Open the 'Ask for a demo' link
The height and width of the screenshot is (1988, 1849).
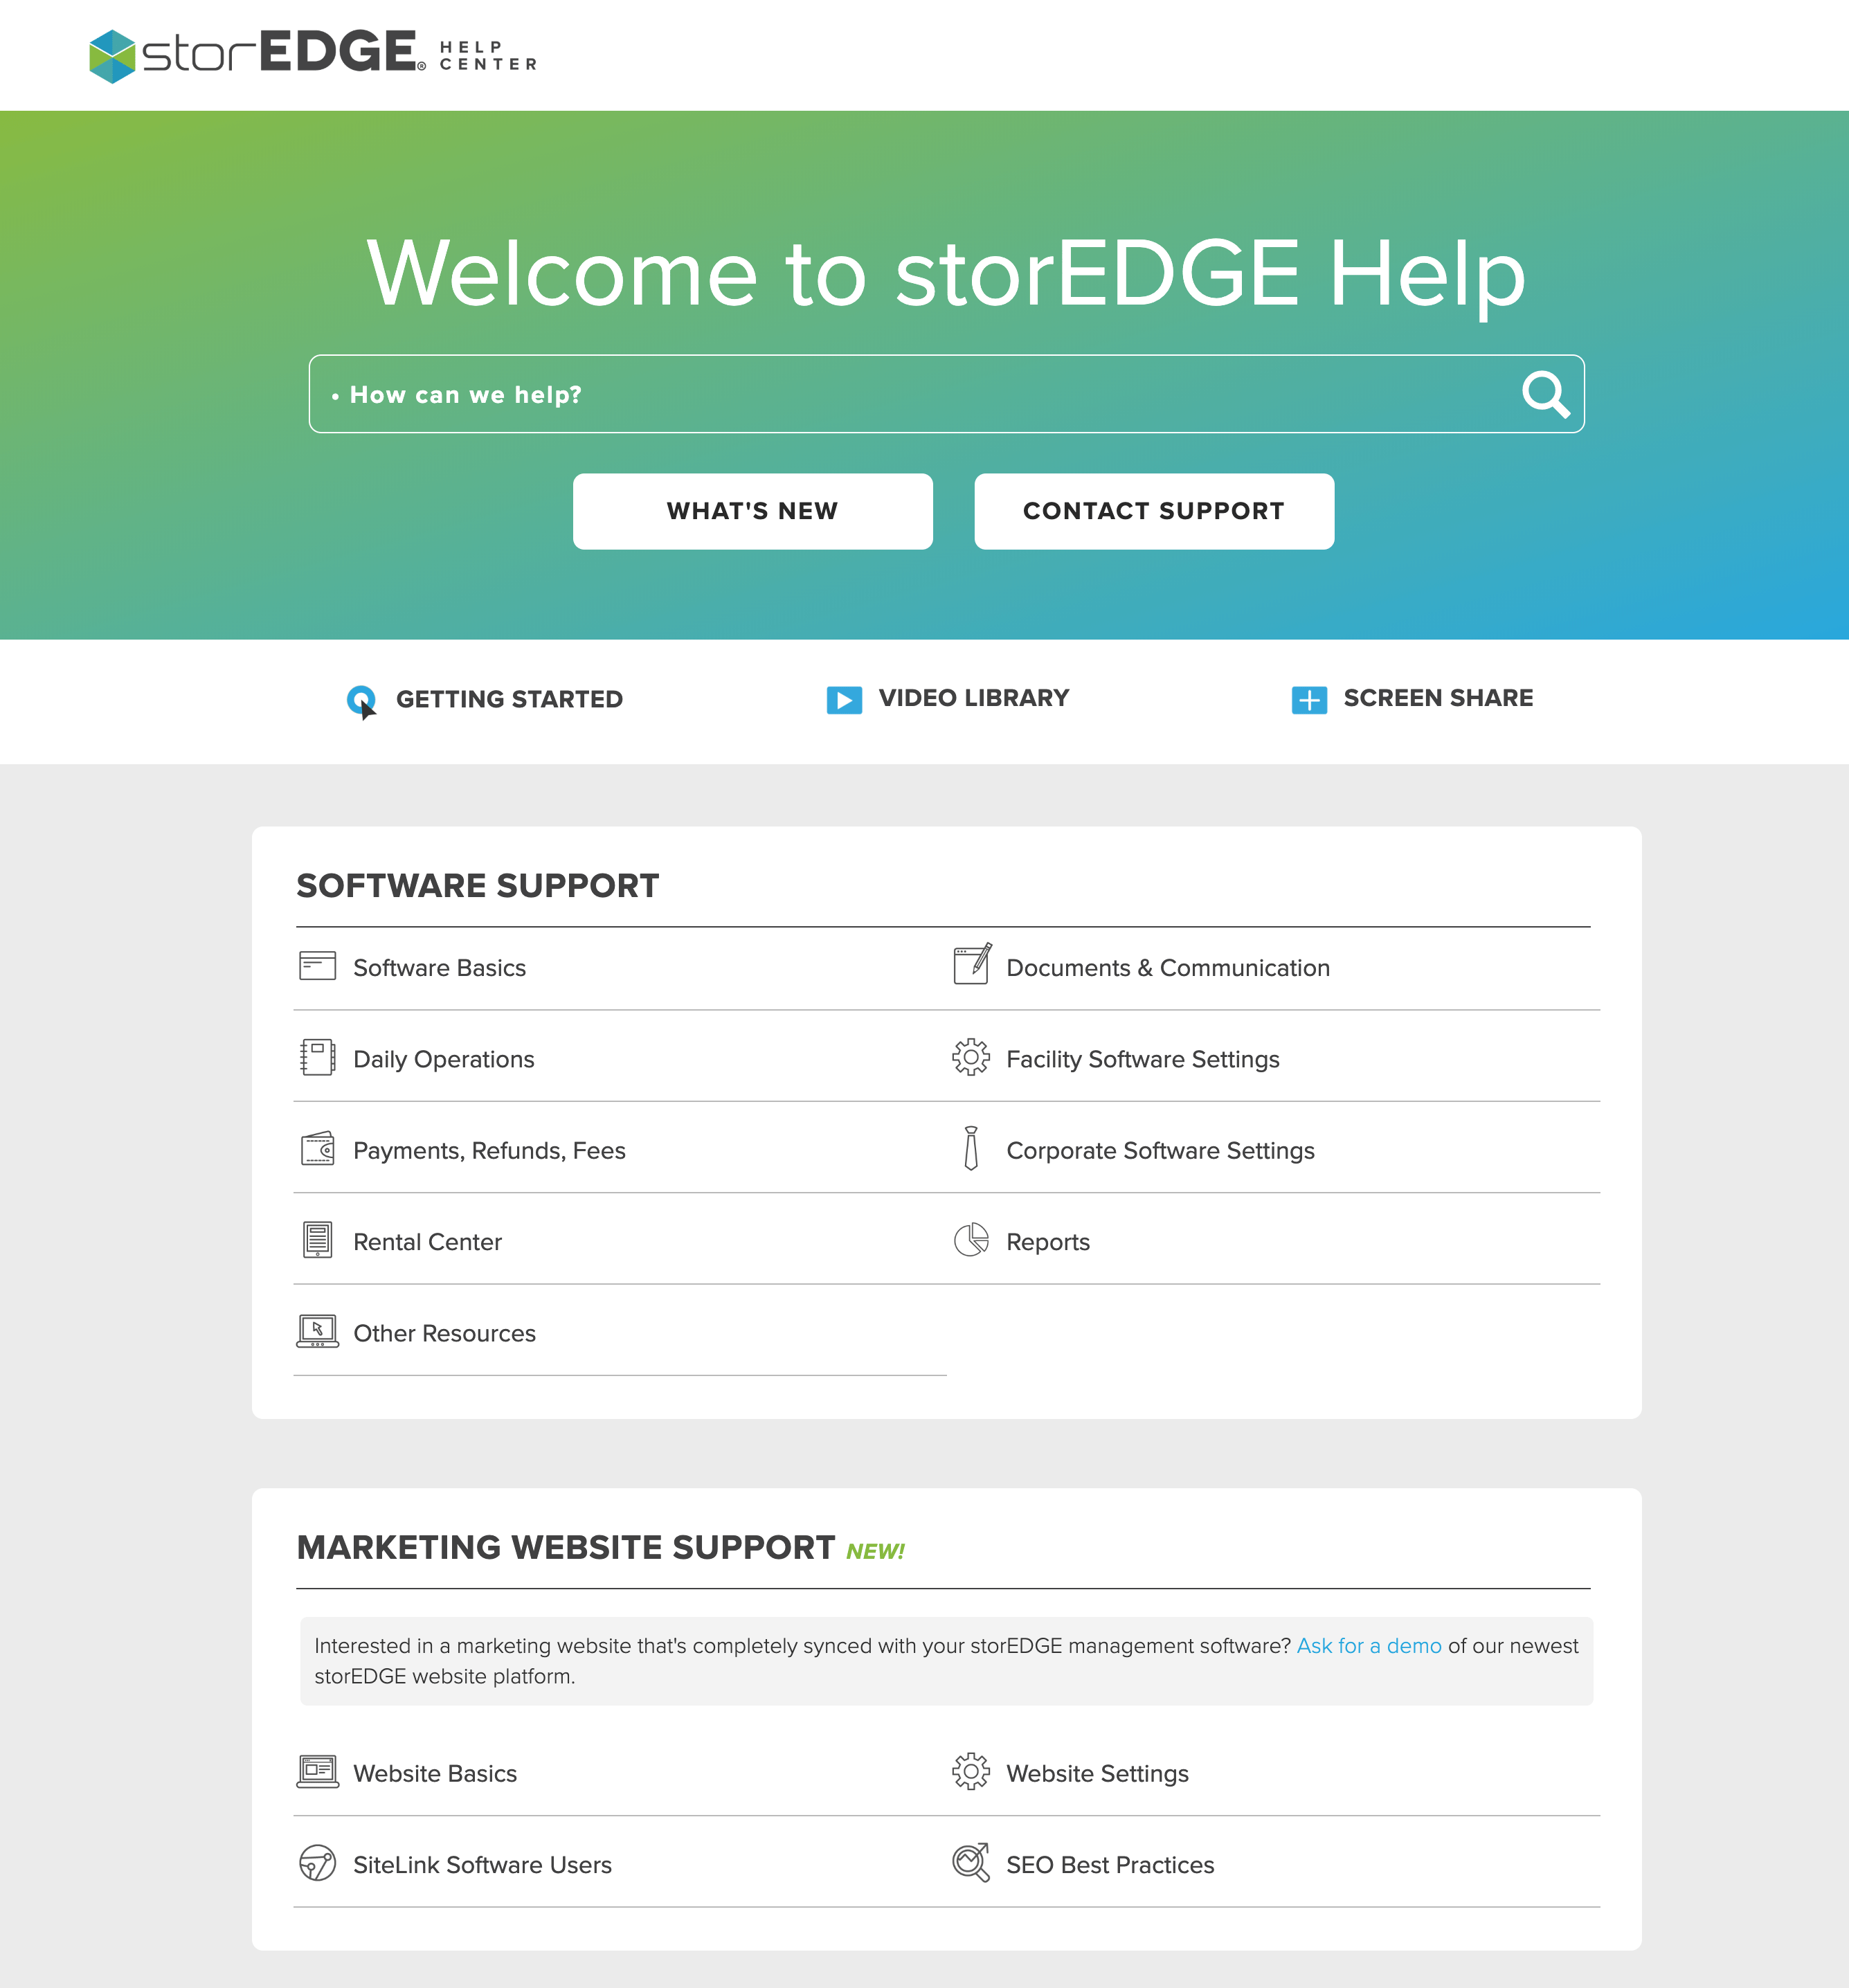(1368, 1645)
